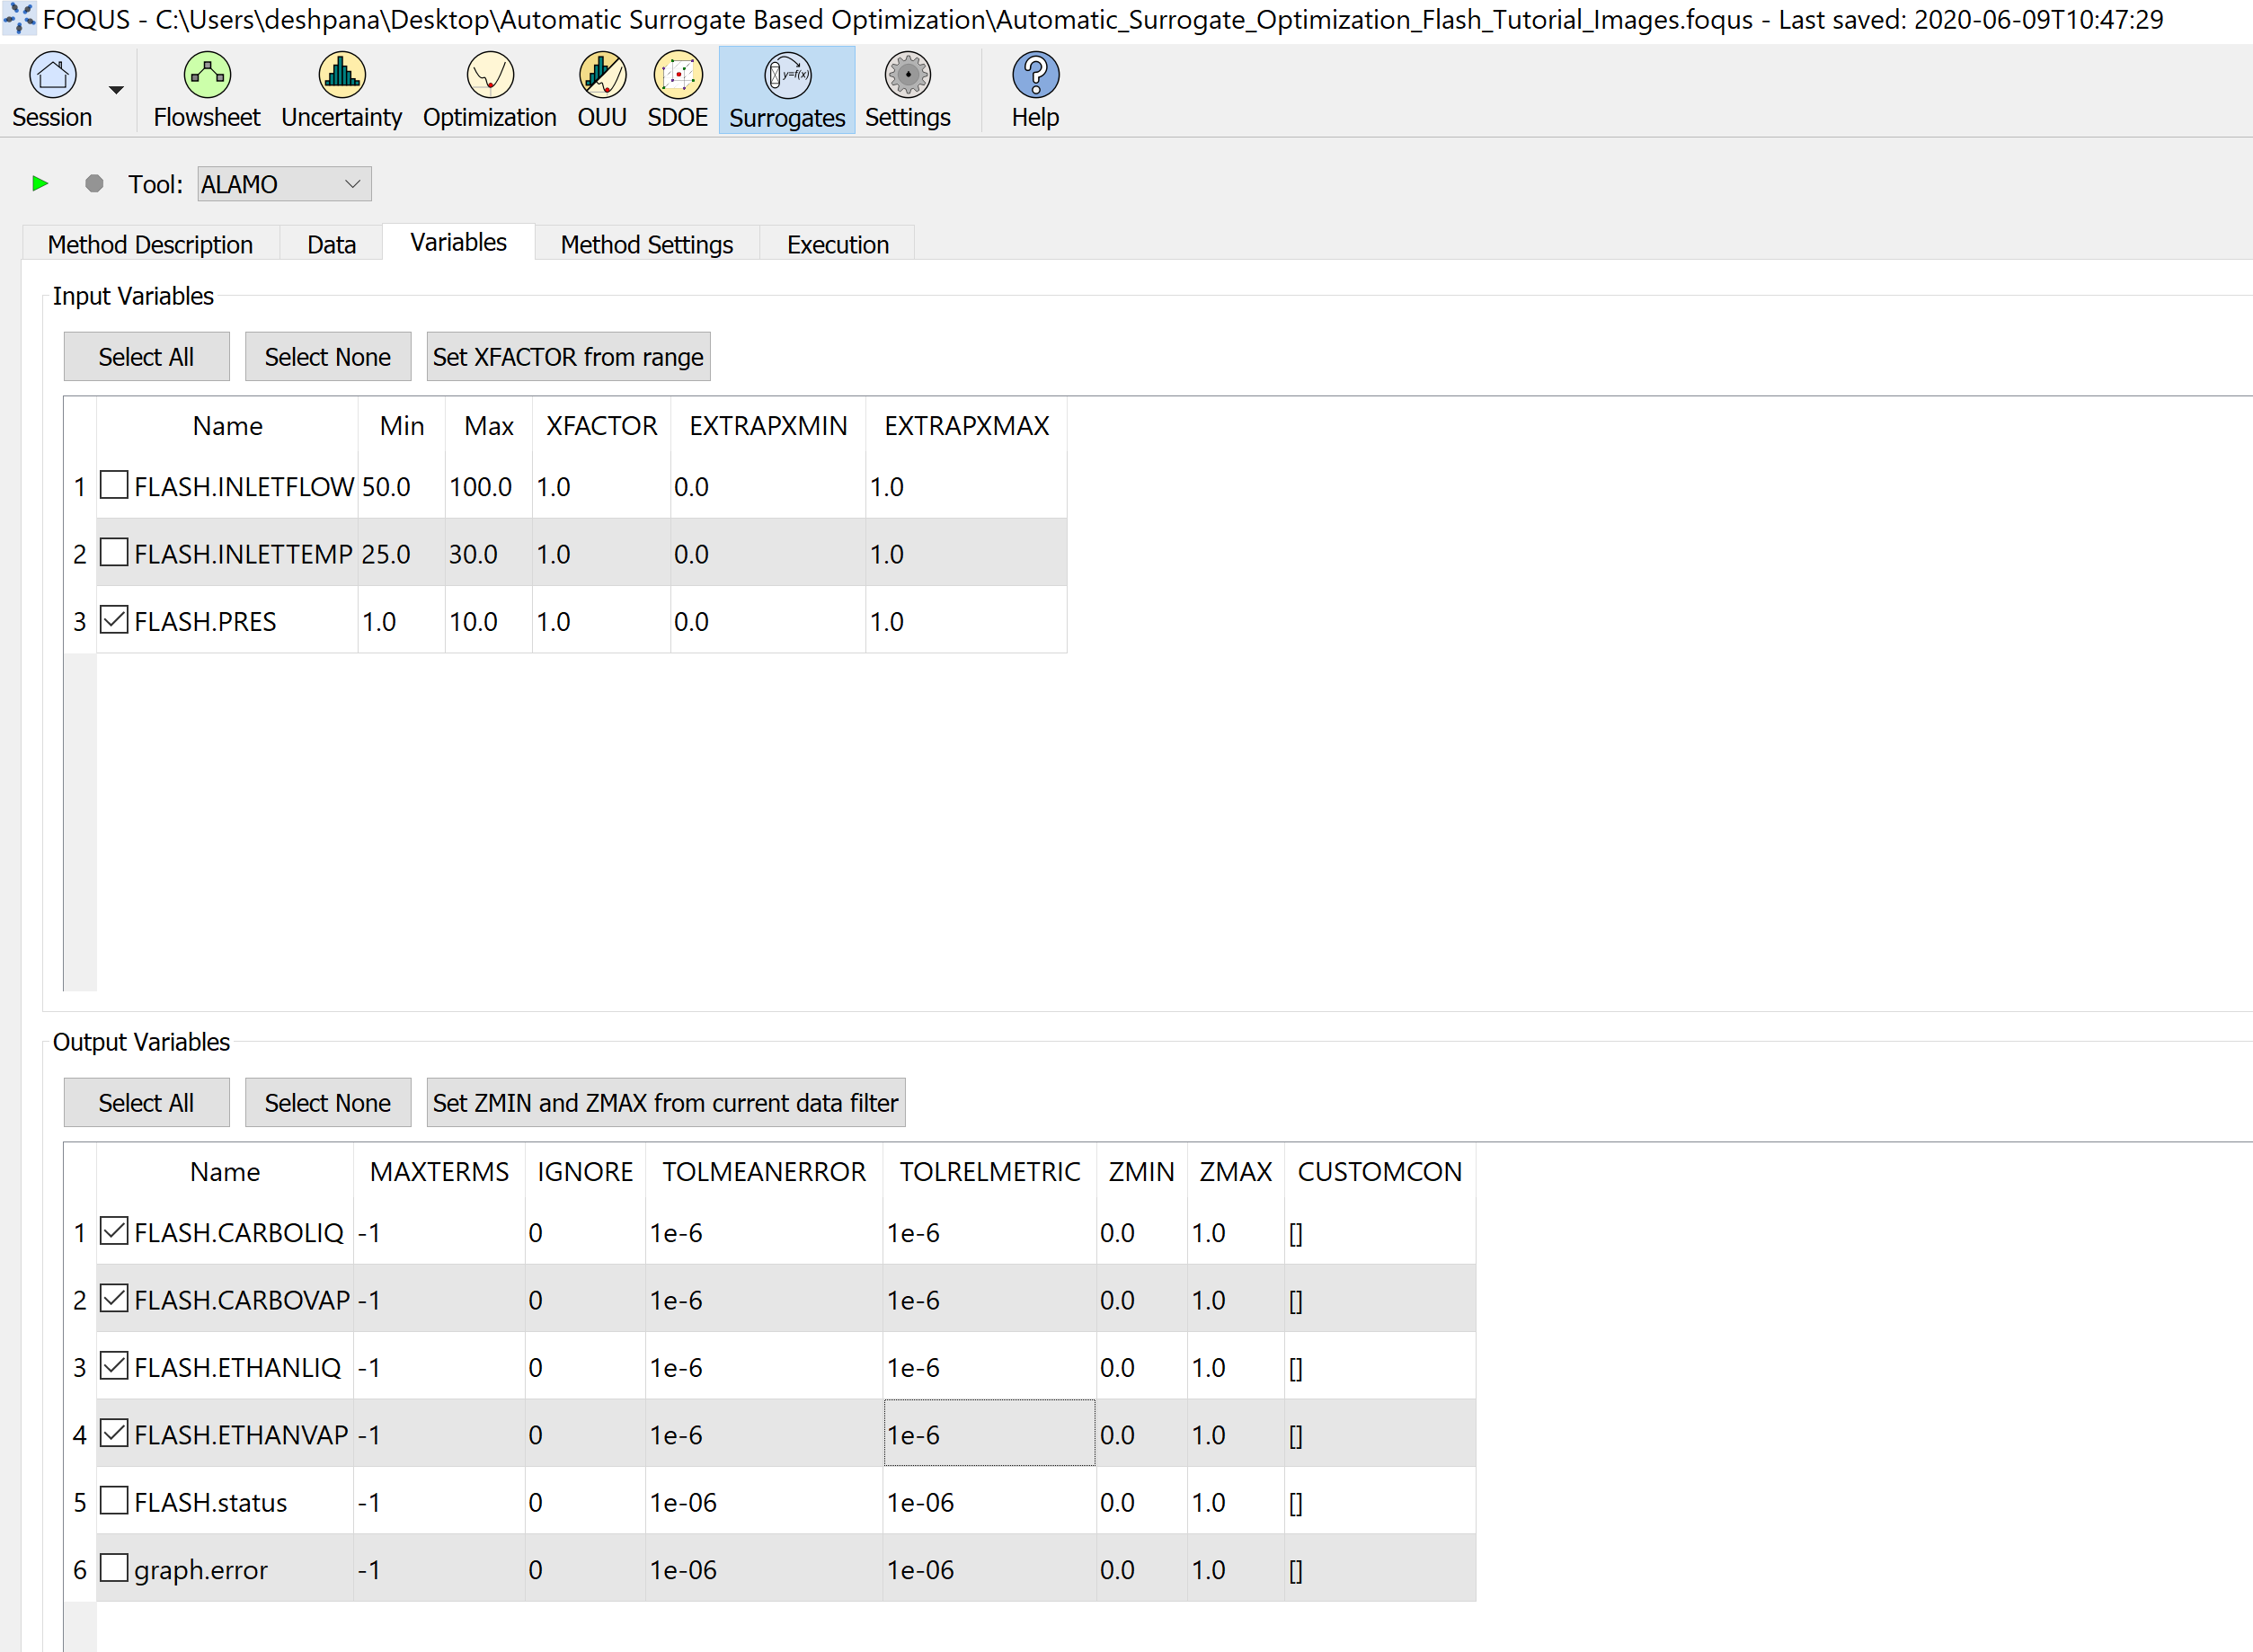Viewport: 2253px width, 1652px height.
Task: Select the Uncertainty tool
Action: 341,89
